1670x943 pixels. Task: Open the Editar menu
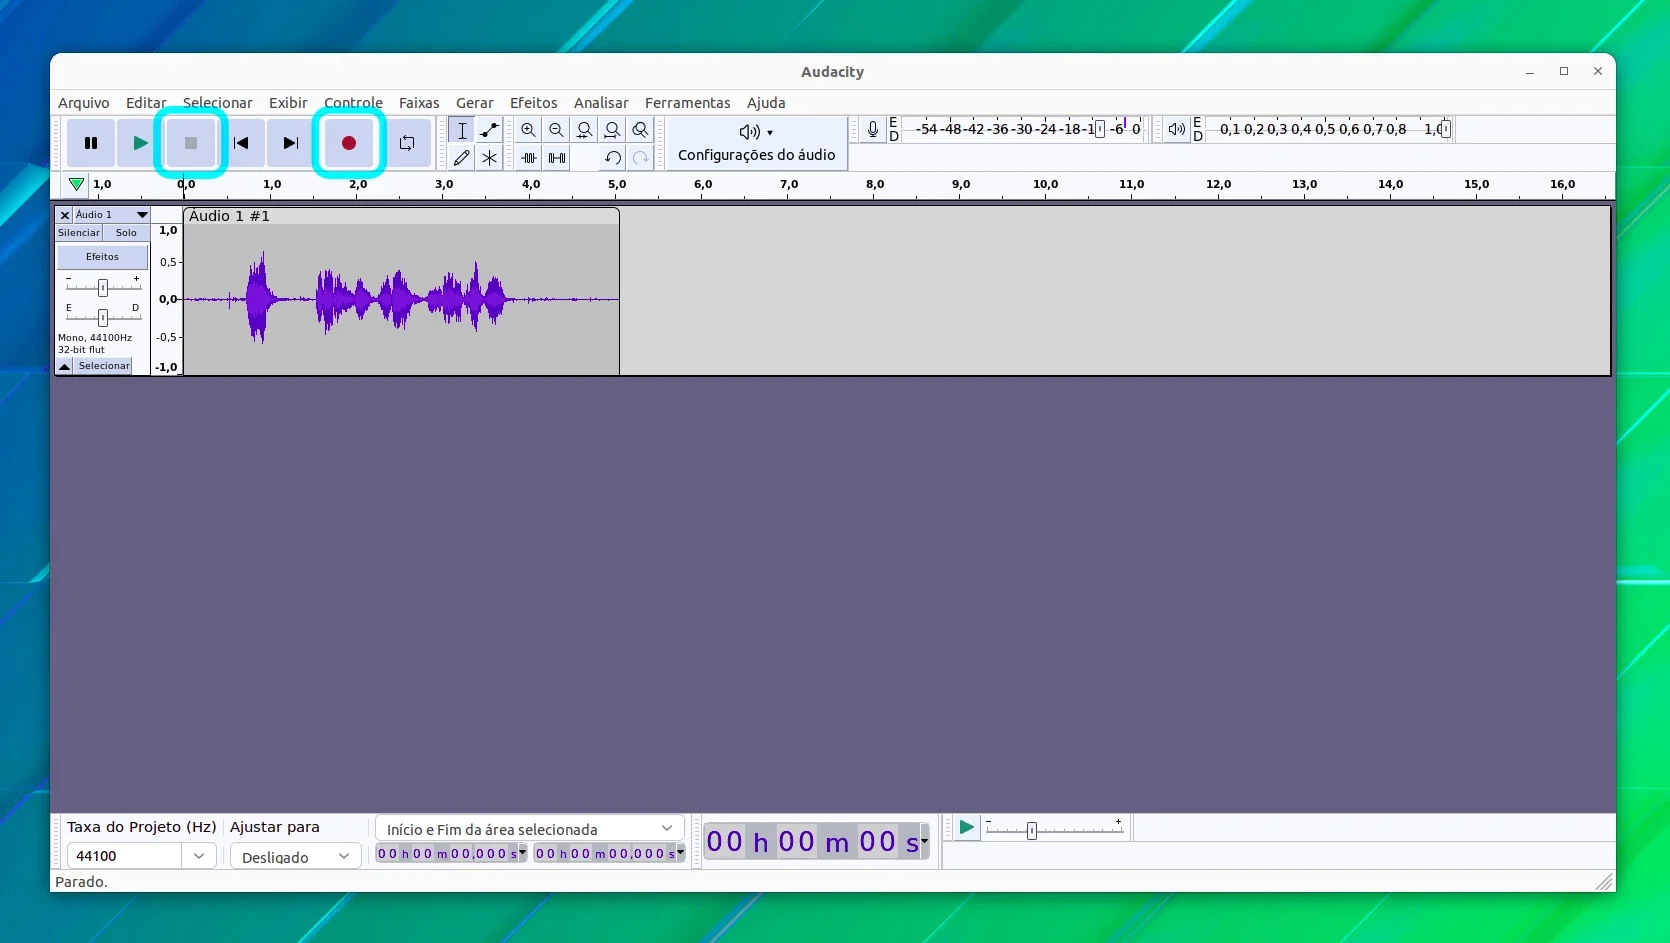coord(146,103)
